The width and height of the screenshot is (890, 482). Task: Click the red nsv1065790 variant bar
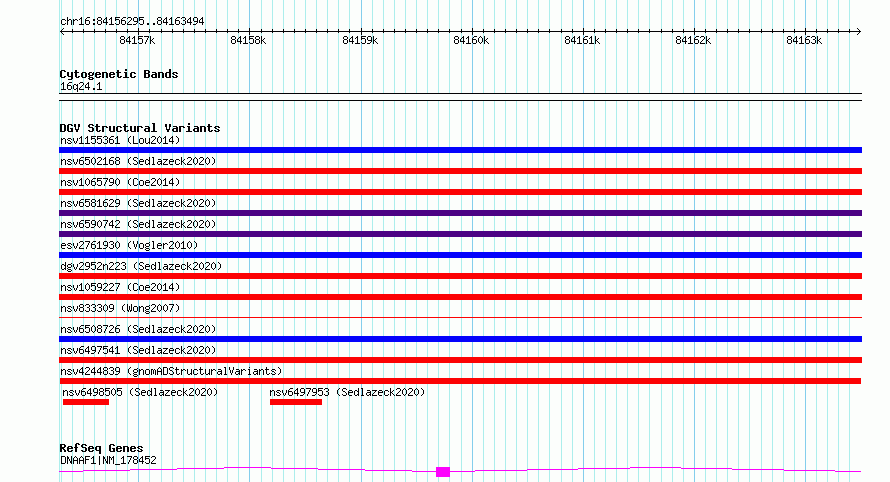click(x=460, y=192)
